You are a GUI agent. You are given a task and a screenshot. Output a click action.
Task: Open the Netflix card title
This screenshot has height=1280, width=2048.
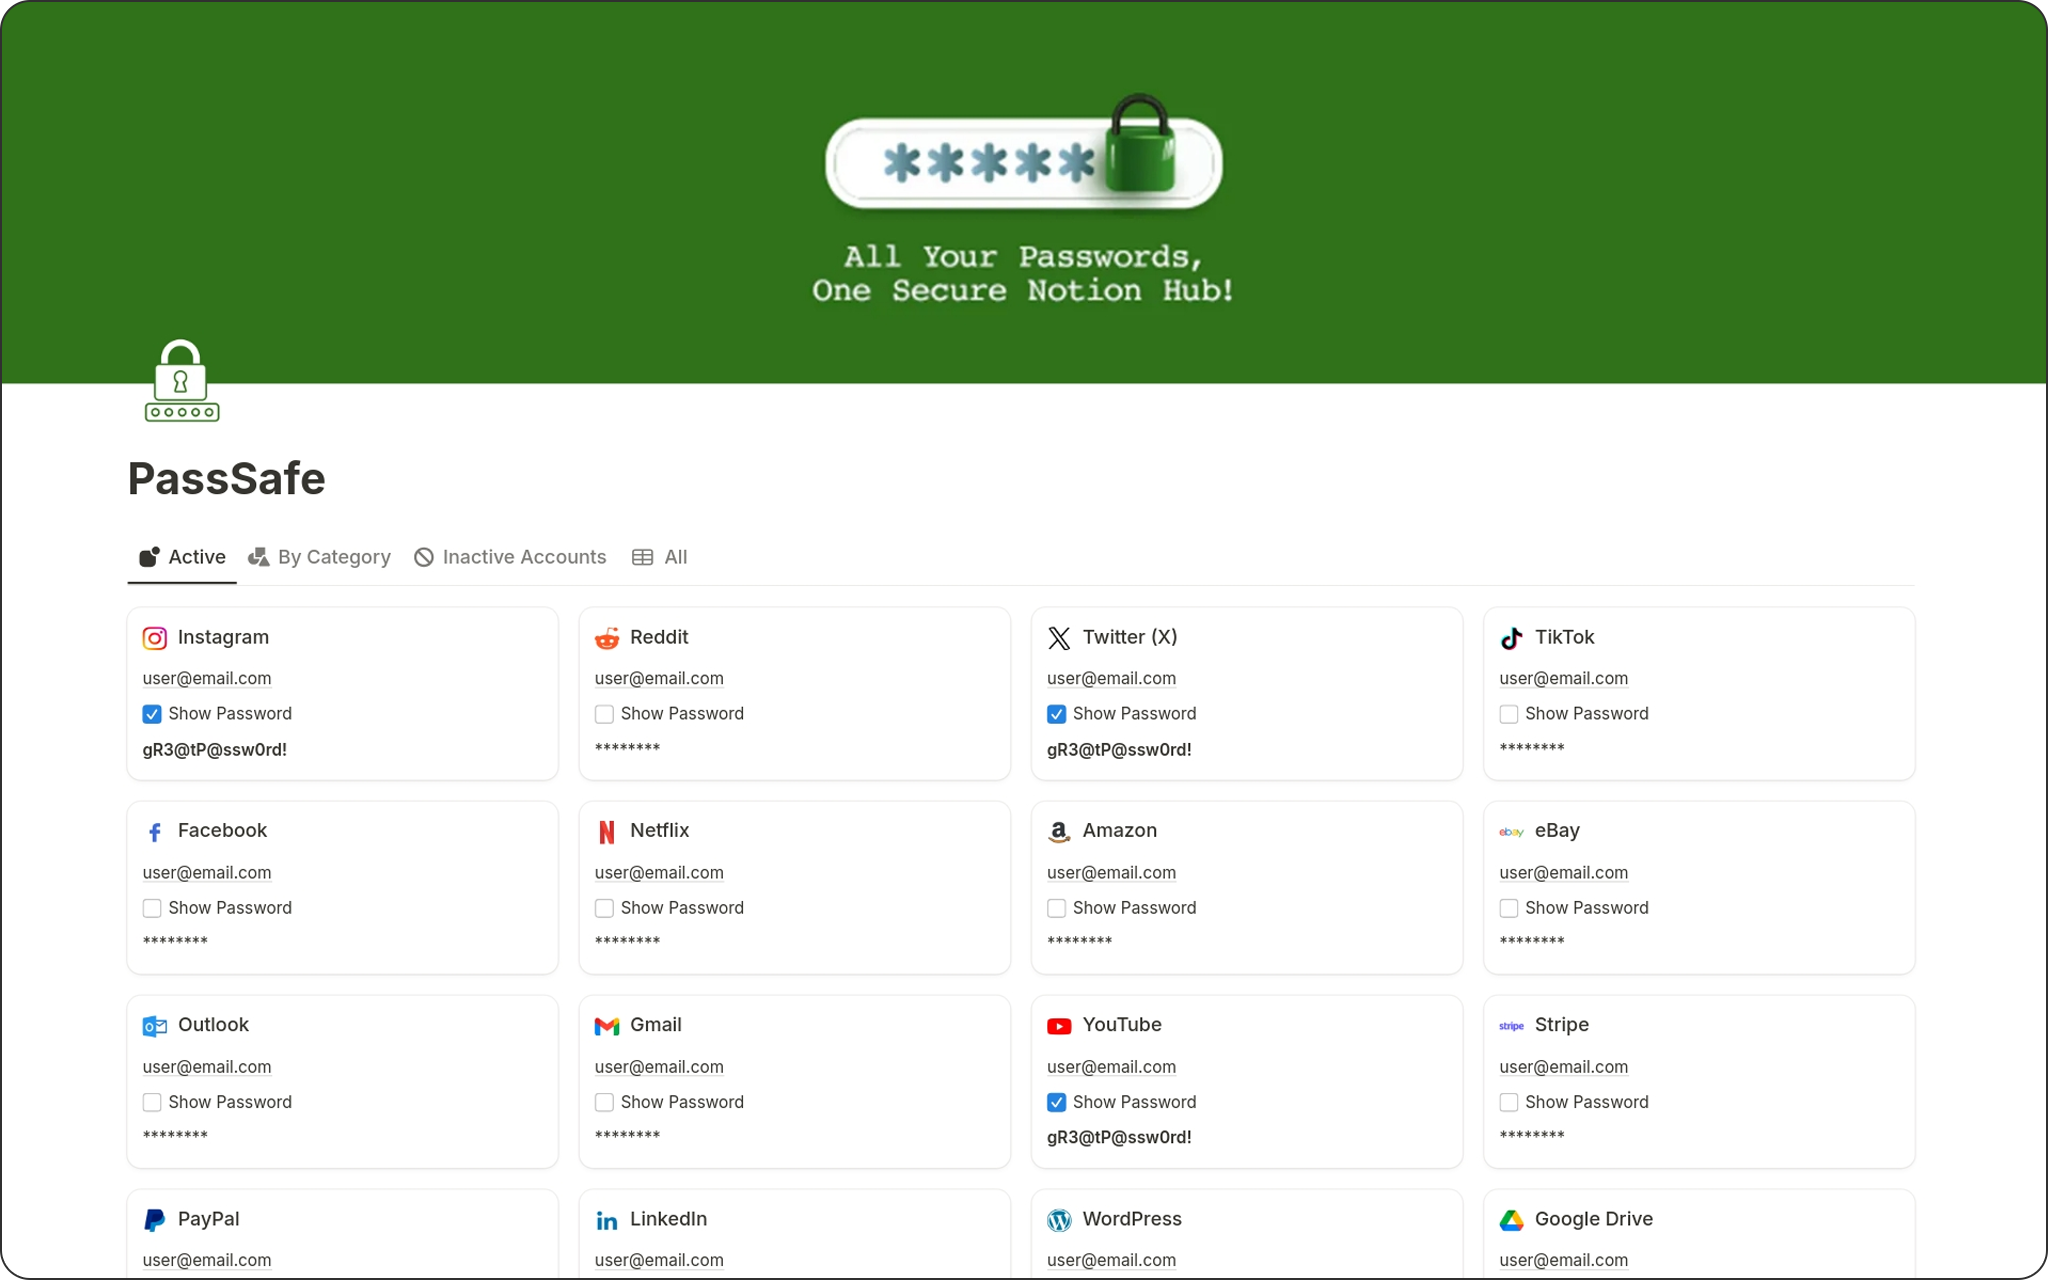pyautogui.click(x=660, y=831)
